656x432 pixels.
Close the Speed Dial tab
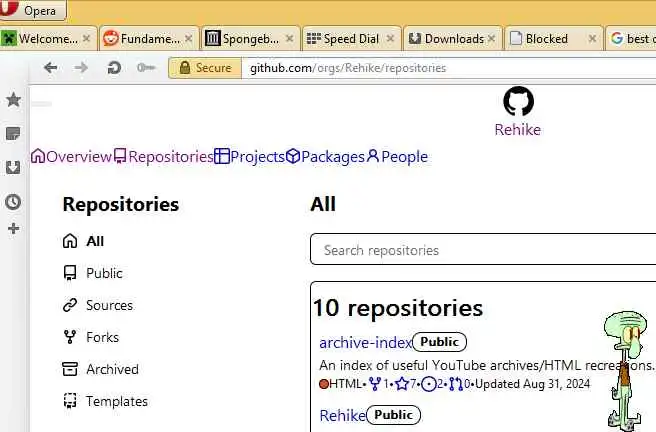point(390,38)
